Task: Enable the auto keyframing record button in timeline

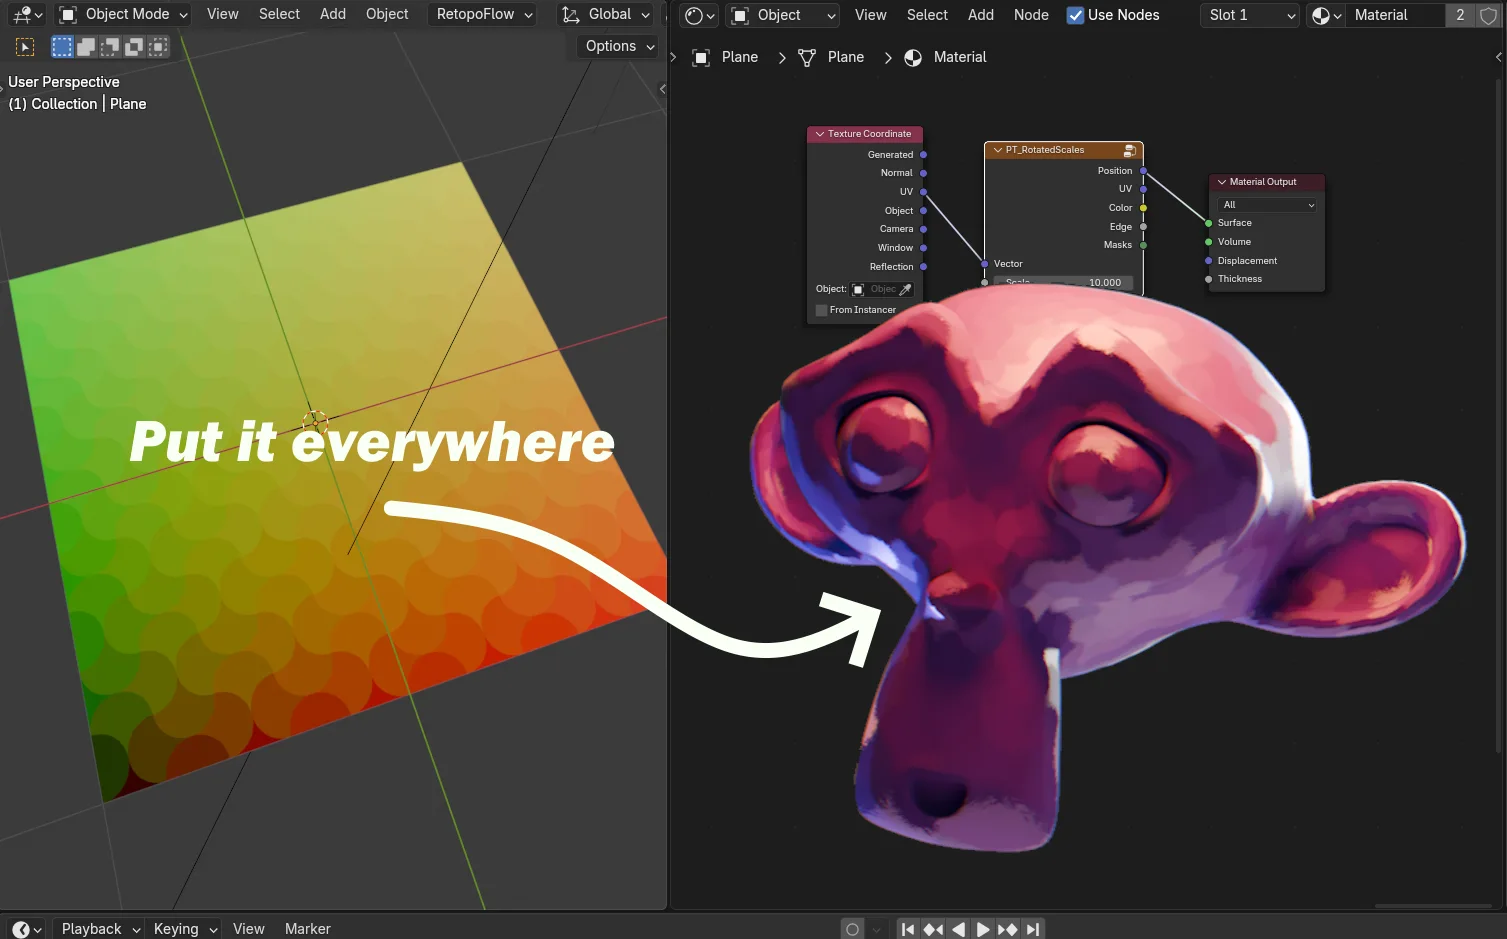Action: click(852, 928)
